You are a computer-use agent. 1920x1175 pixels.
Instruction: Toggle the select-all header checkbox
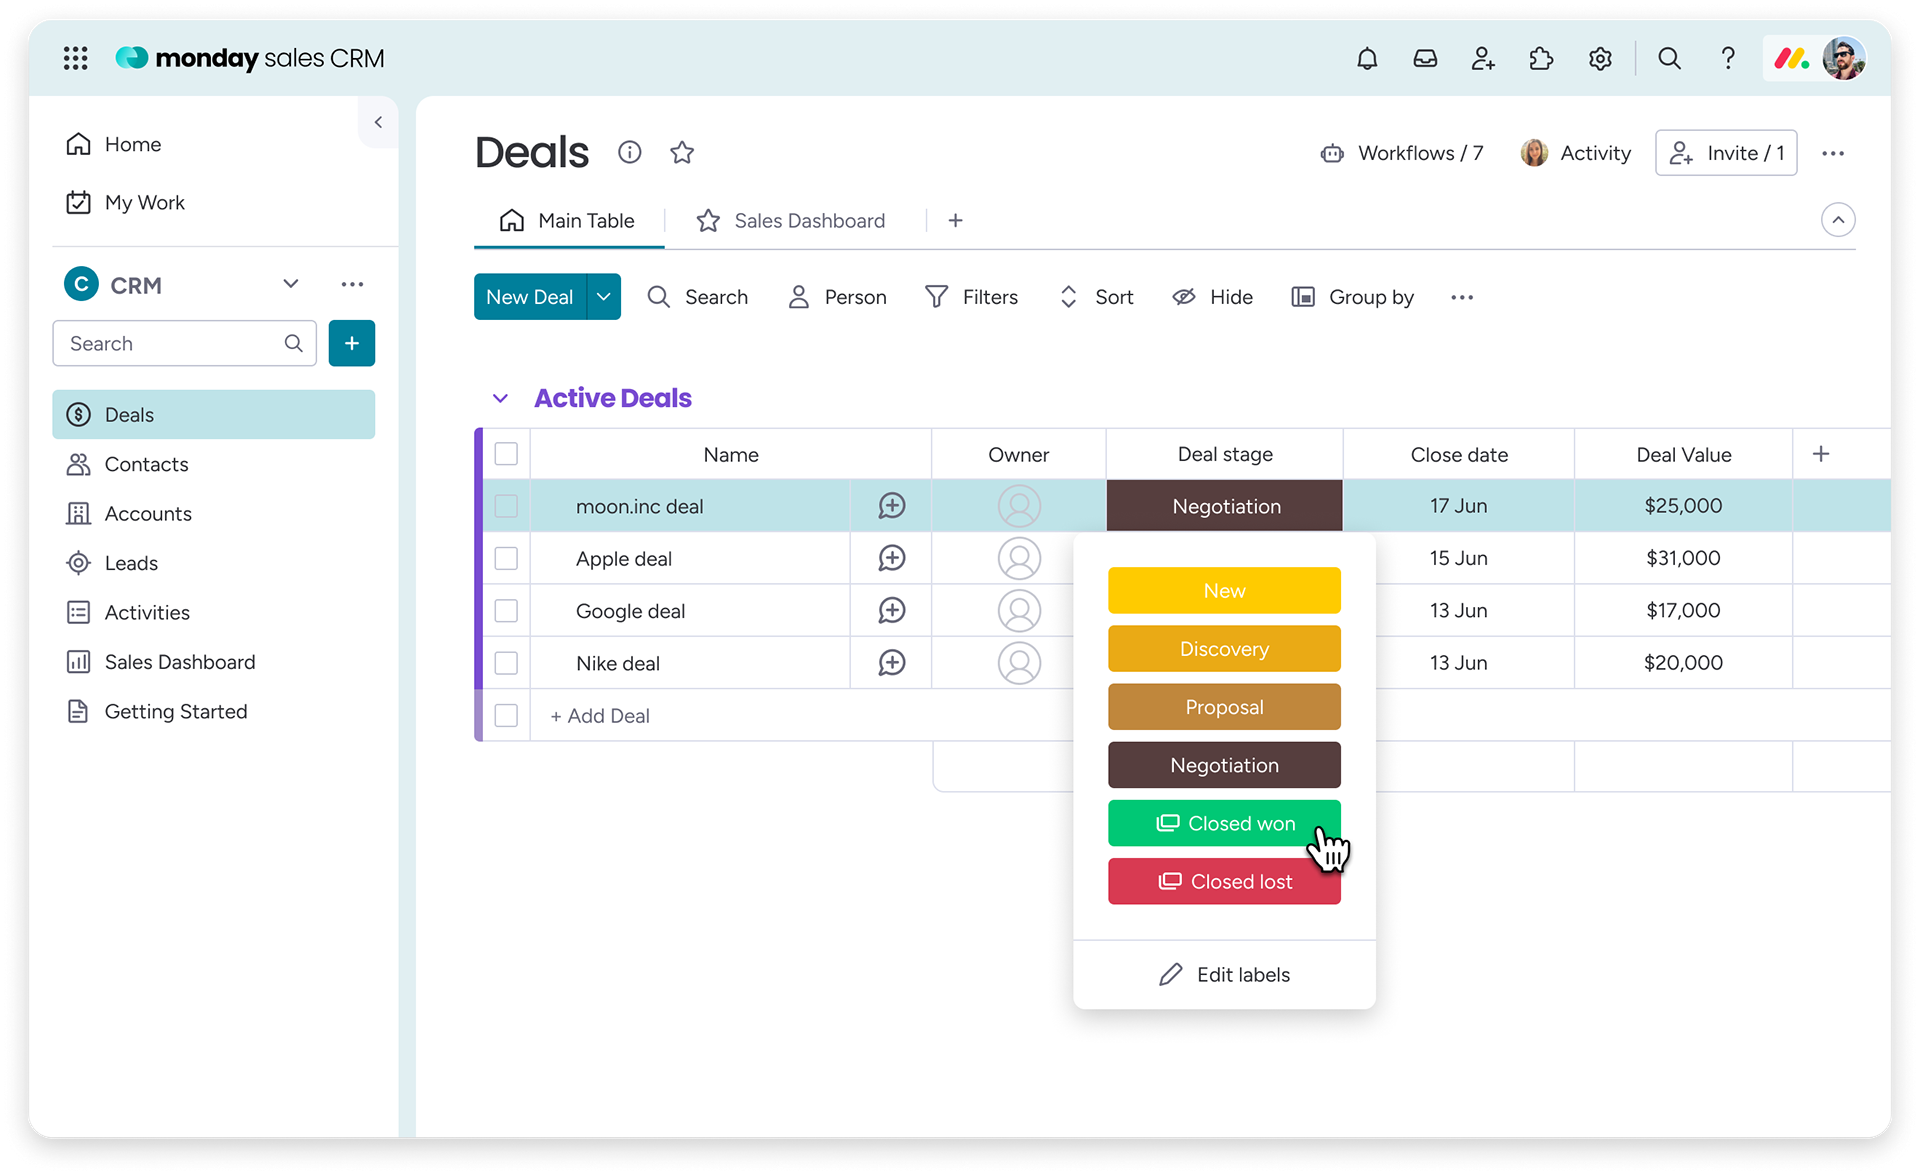(507, 454)
